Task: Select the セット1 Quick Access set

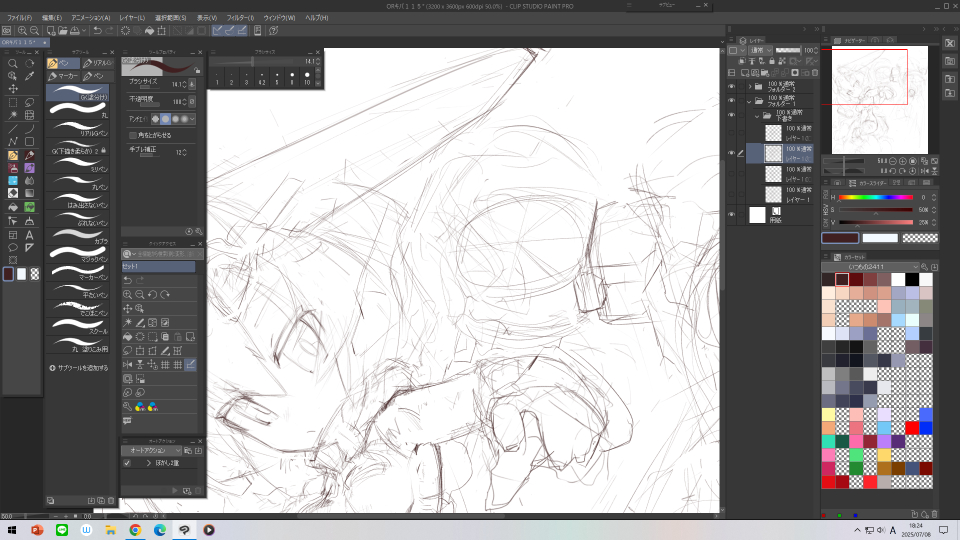Action: 159,266
